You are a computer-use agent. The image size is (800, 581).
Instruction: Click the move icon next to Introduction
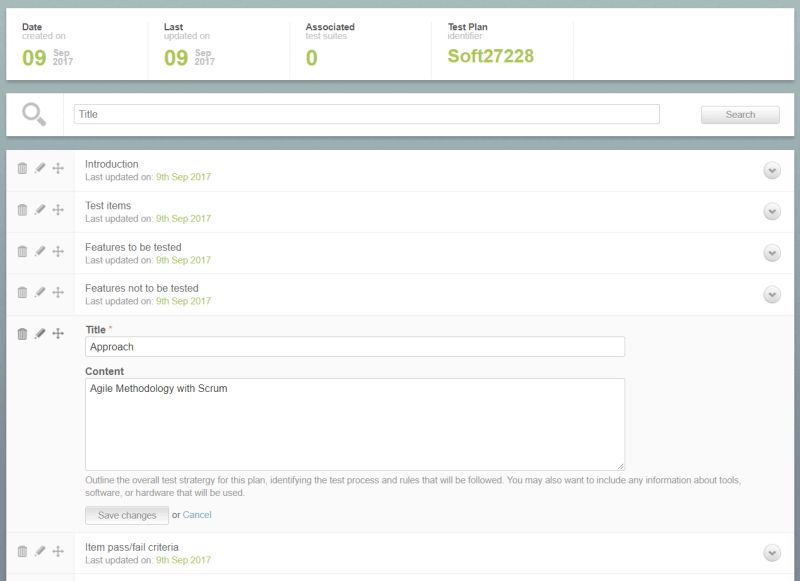(58, 166)
